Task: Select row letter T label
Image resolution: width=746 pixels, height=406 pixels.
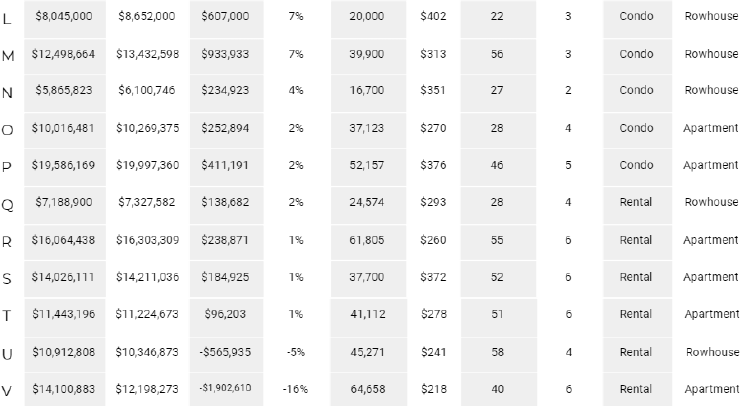Action: coord(8,315)
